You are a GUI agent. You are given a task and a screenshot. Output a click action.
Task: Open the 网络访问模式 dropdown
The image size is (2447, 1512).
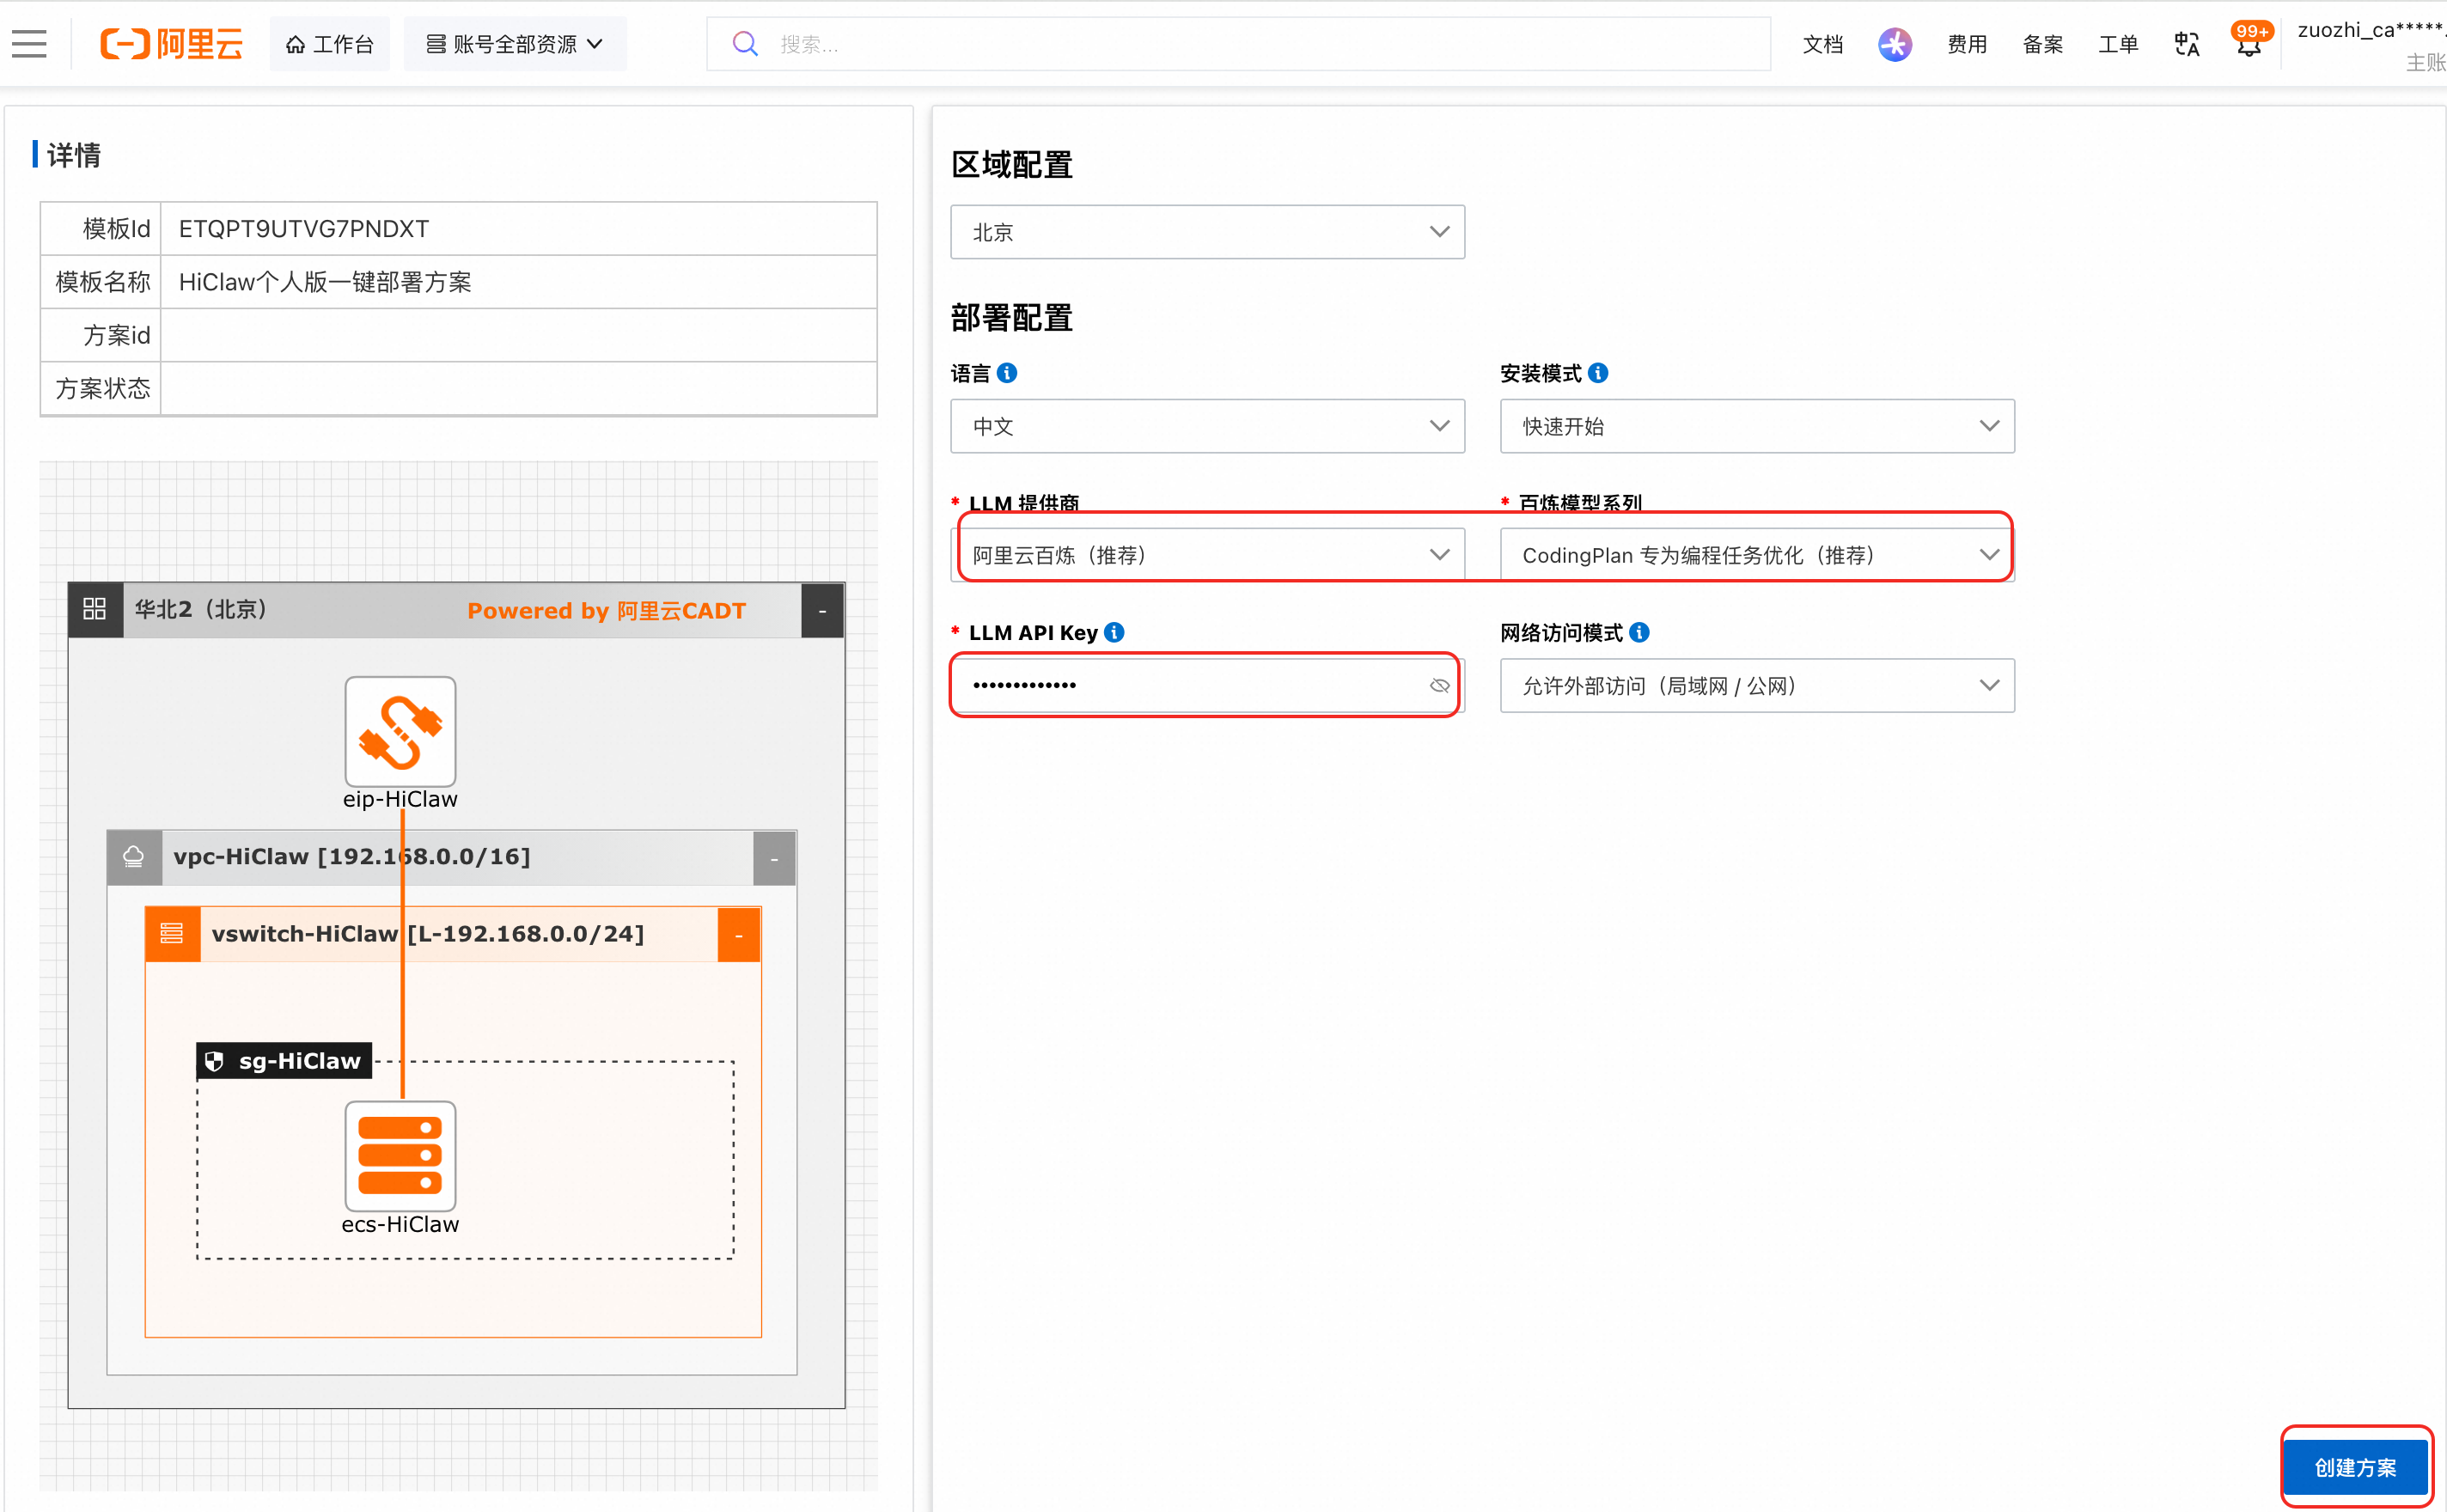[x=1757, y=685]
